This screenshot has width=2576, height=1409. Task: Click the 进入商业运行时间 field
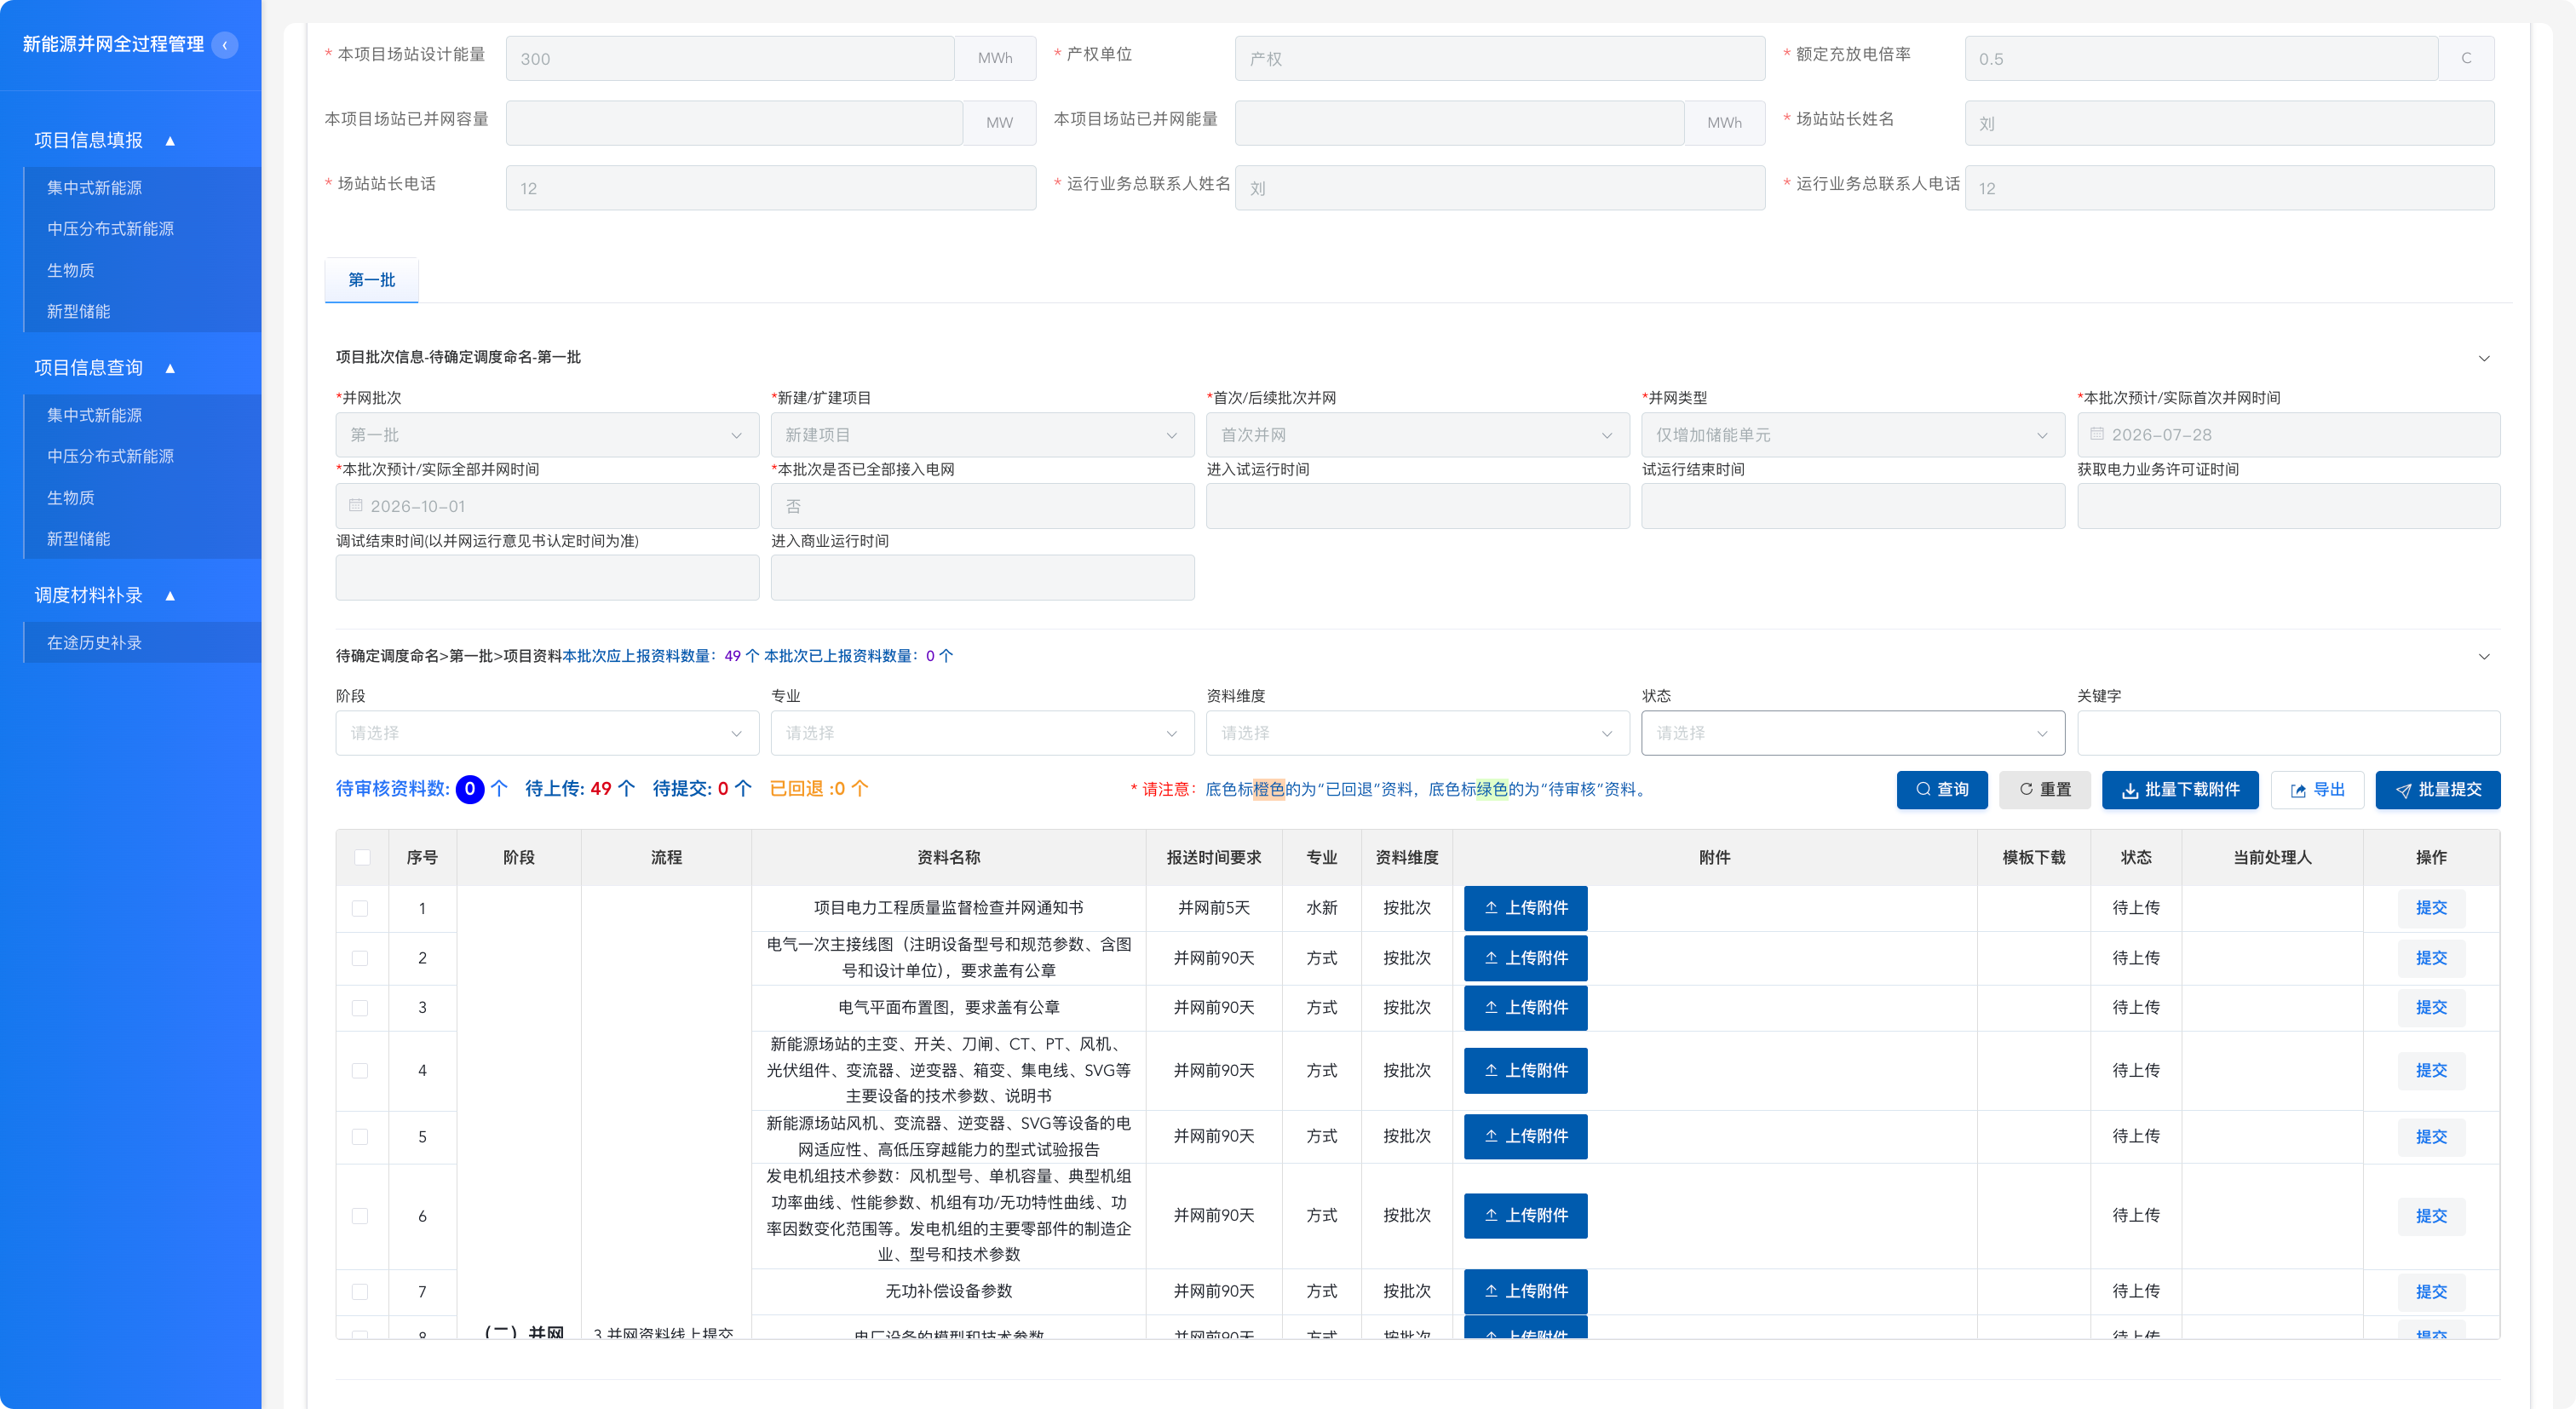982,578
